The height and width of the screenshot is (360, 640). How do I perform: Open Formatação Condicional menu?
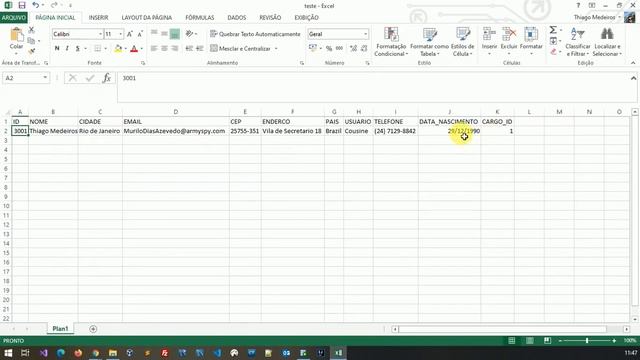[x=391, y=42]
